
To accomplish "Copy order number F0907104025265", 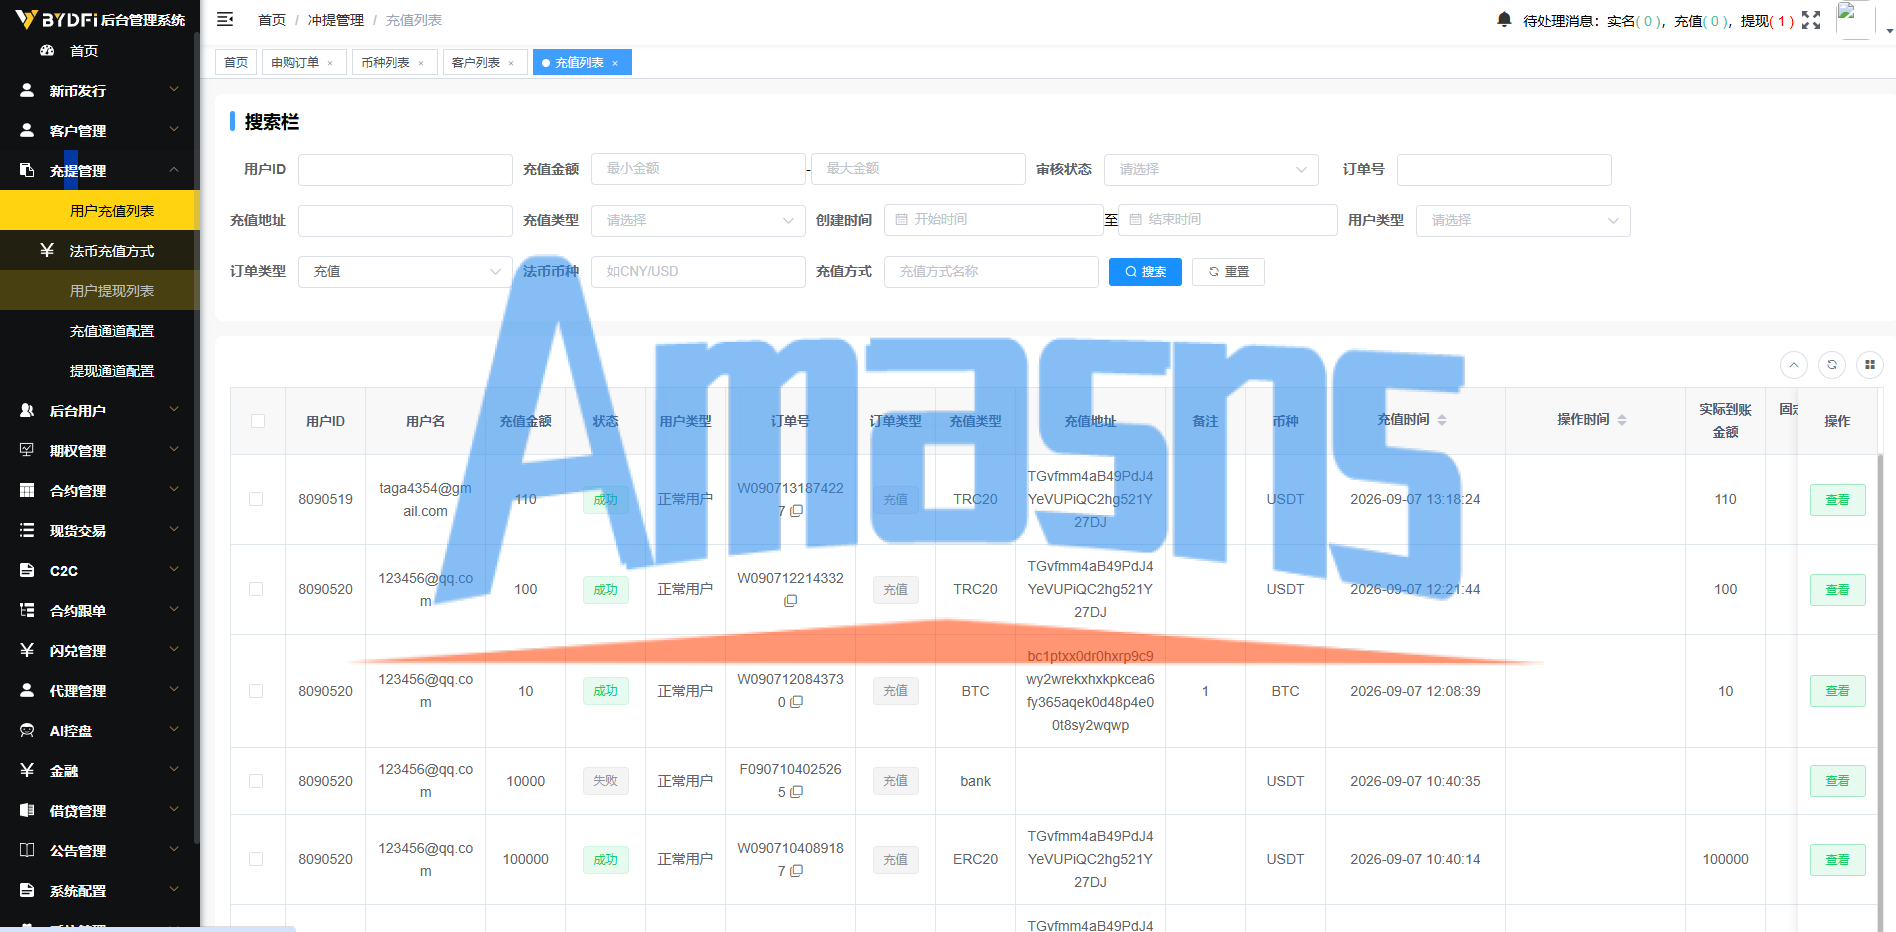I will point(797,792).
